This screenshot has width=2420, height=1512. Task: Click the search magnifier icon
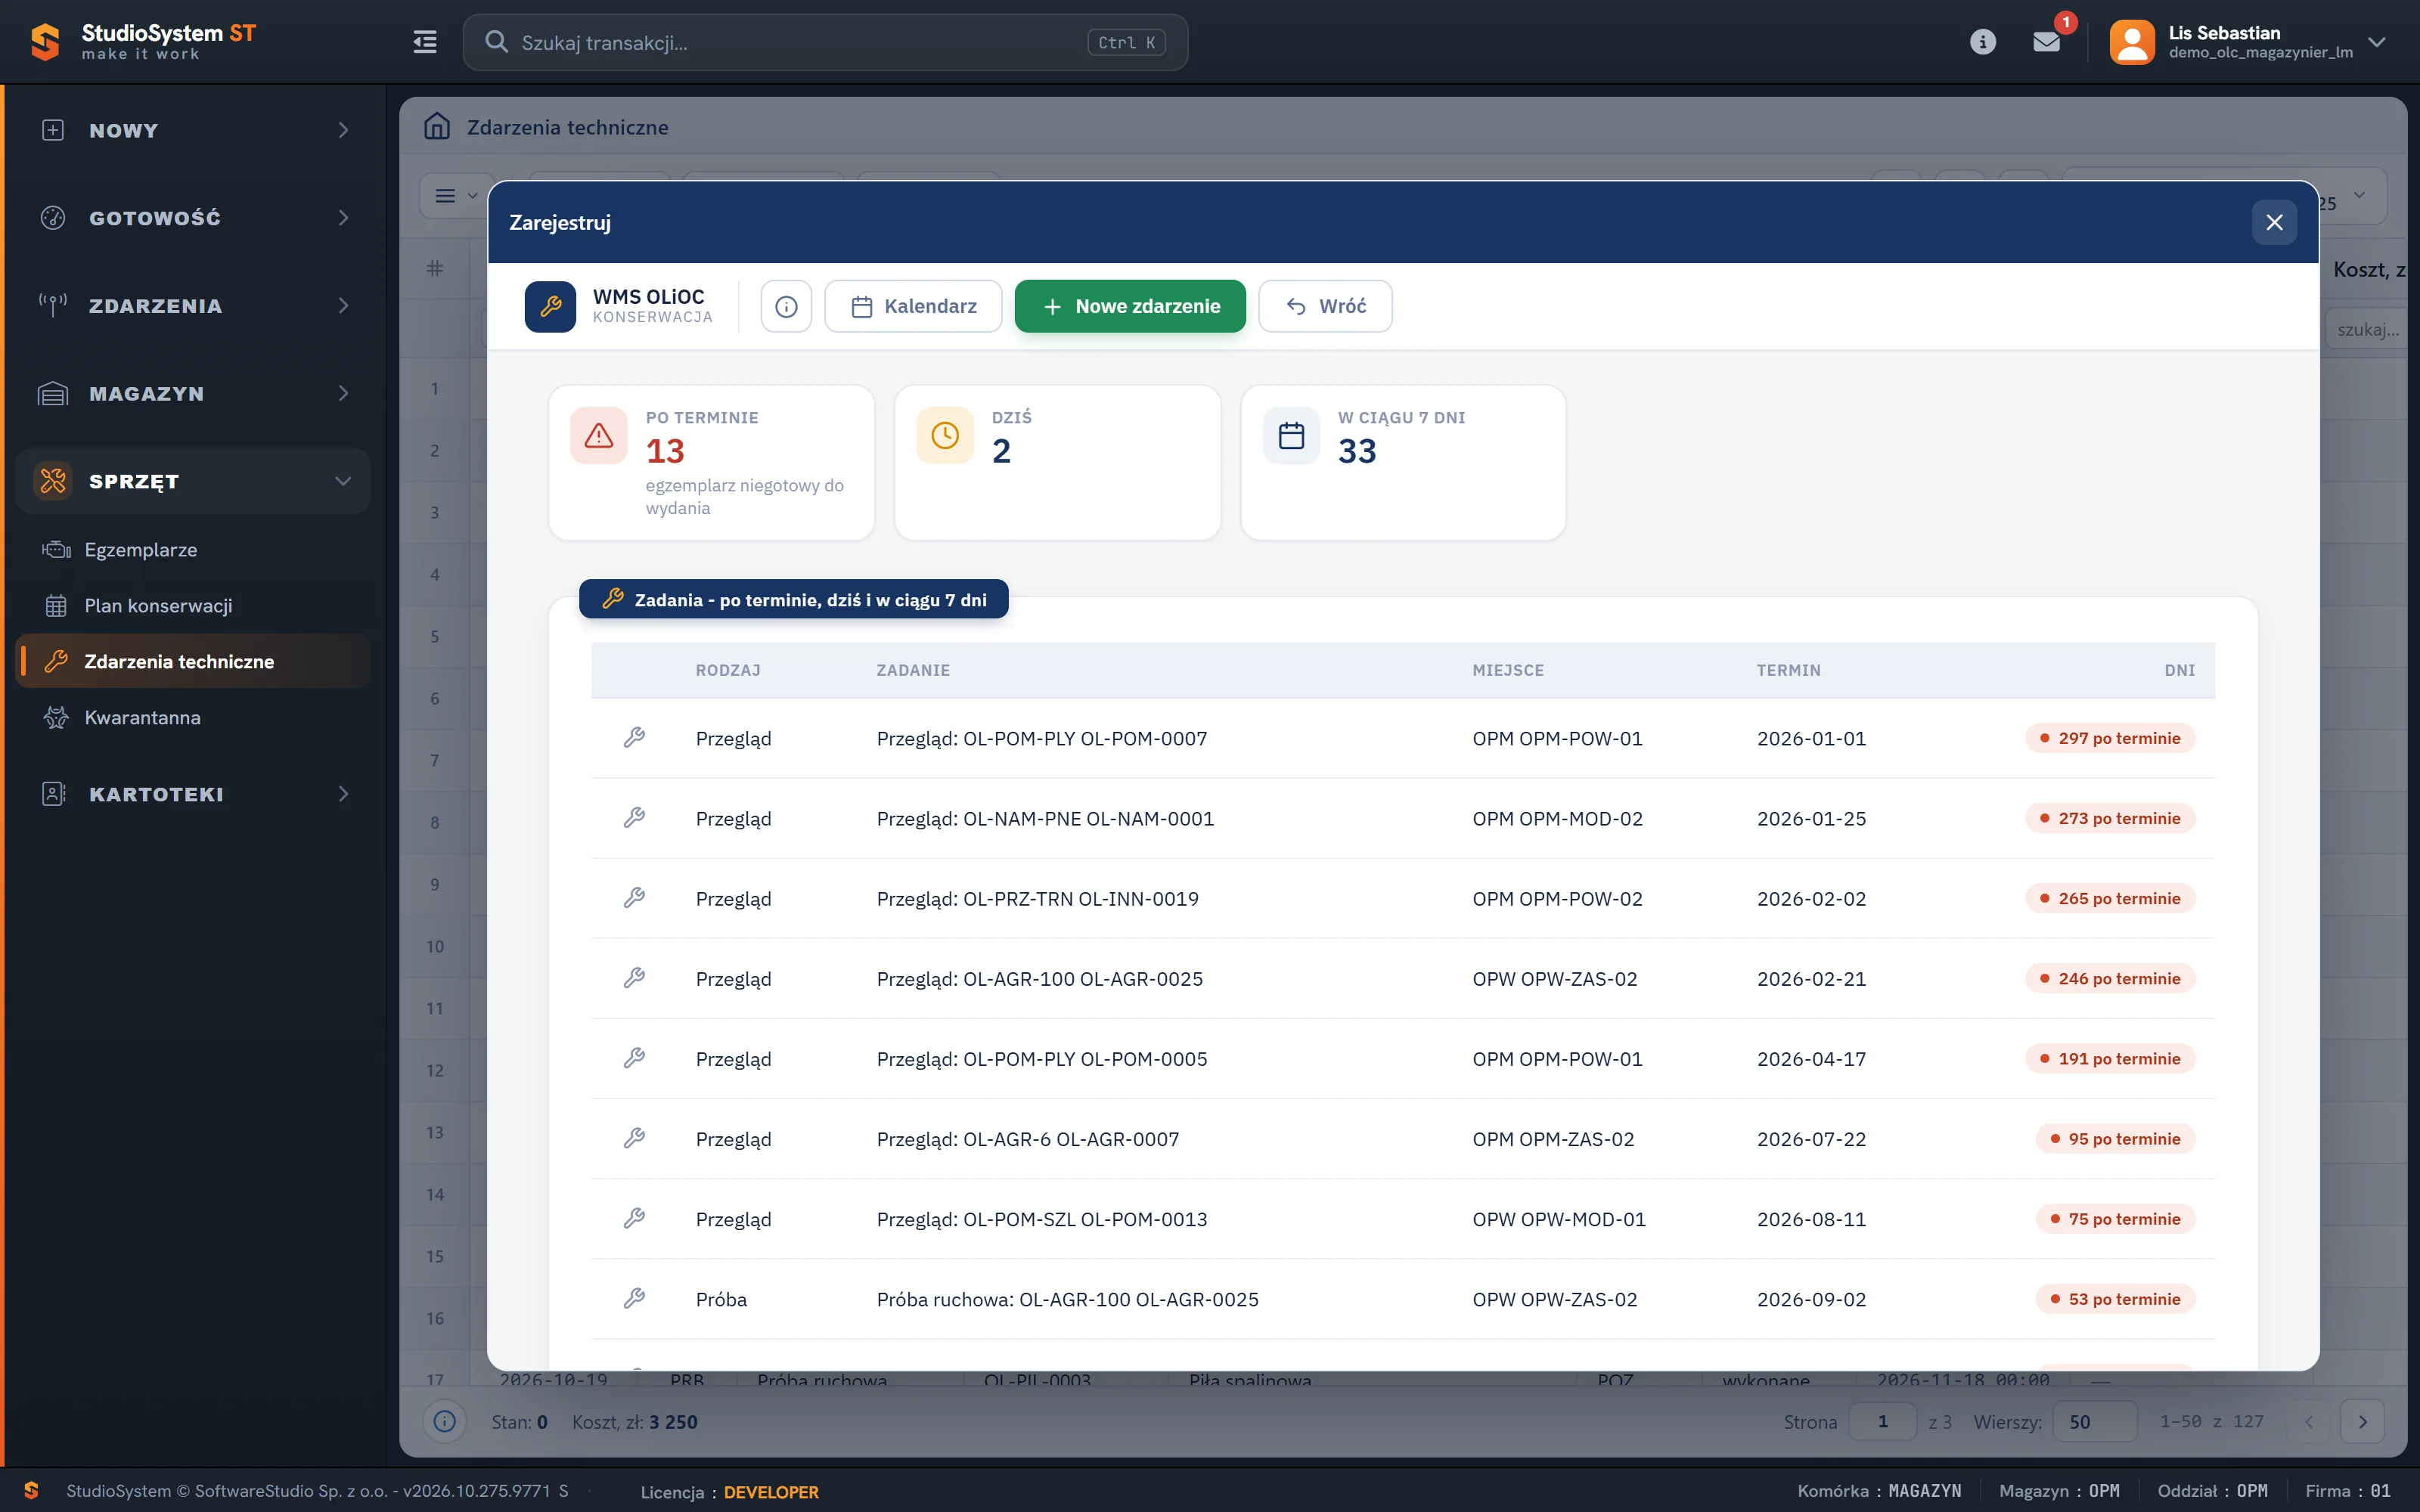coord(496,42)
